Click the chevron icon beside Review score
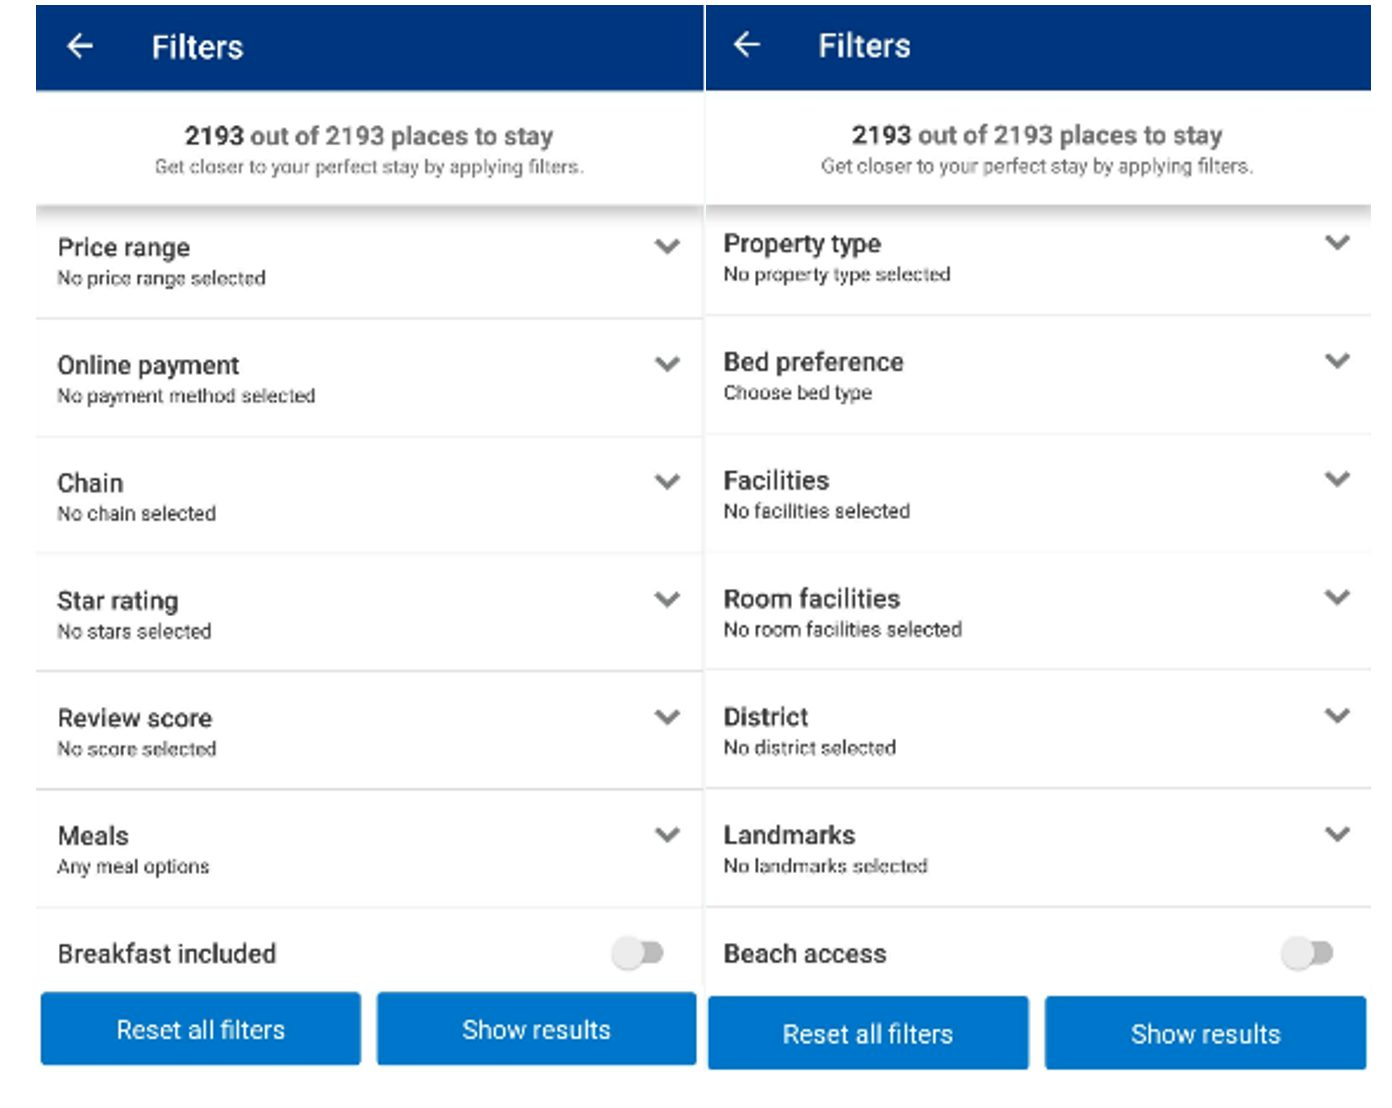The height and width of the screenshot is (1108, 1392). (667, 717)
